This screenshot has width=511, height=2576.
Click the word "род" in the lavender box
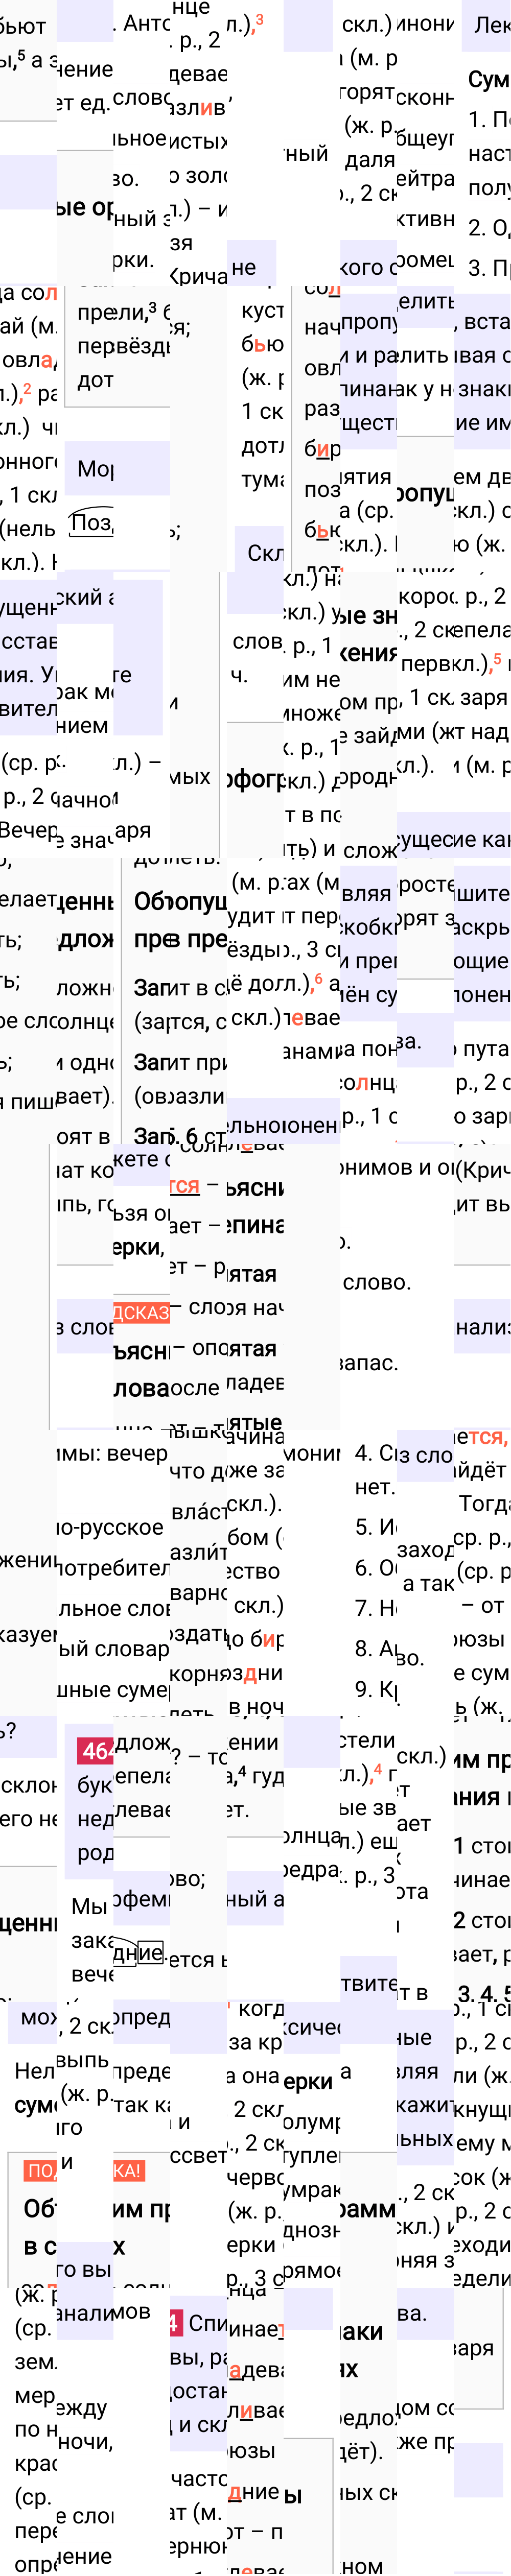pyautogui.click(x=95, y=1853)
